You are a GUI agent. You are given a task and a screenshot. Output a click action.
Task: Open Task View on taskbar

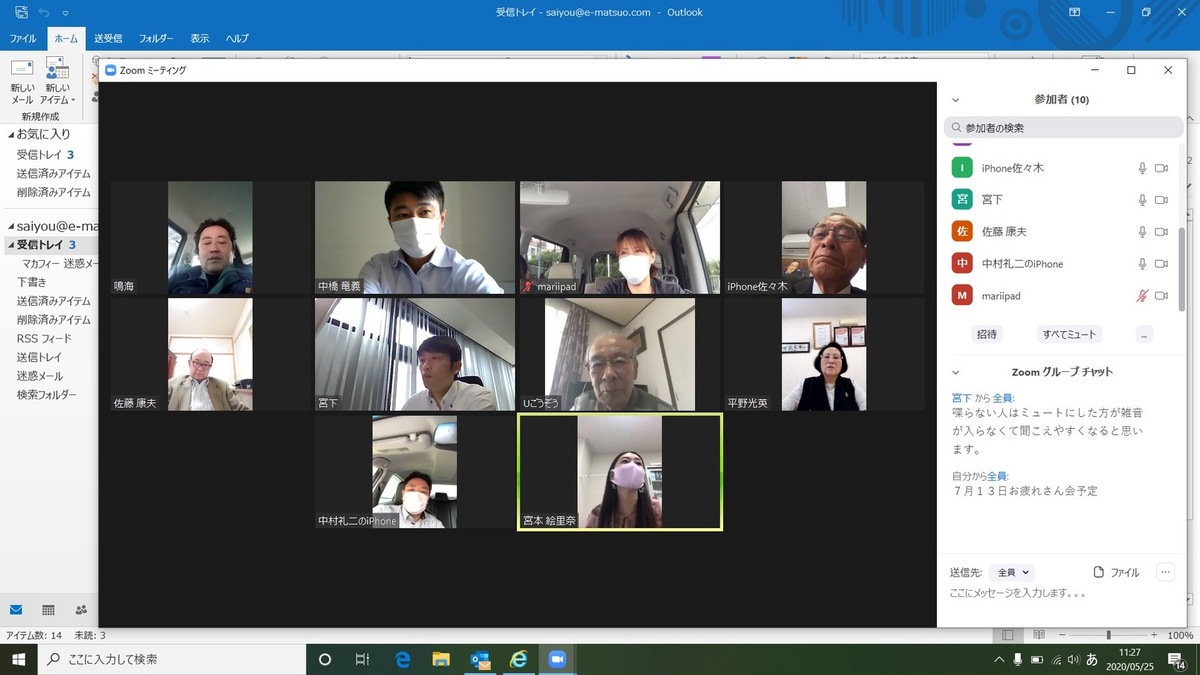tap(362, 659)
